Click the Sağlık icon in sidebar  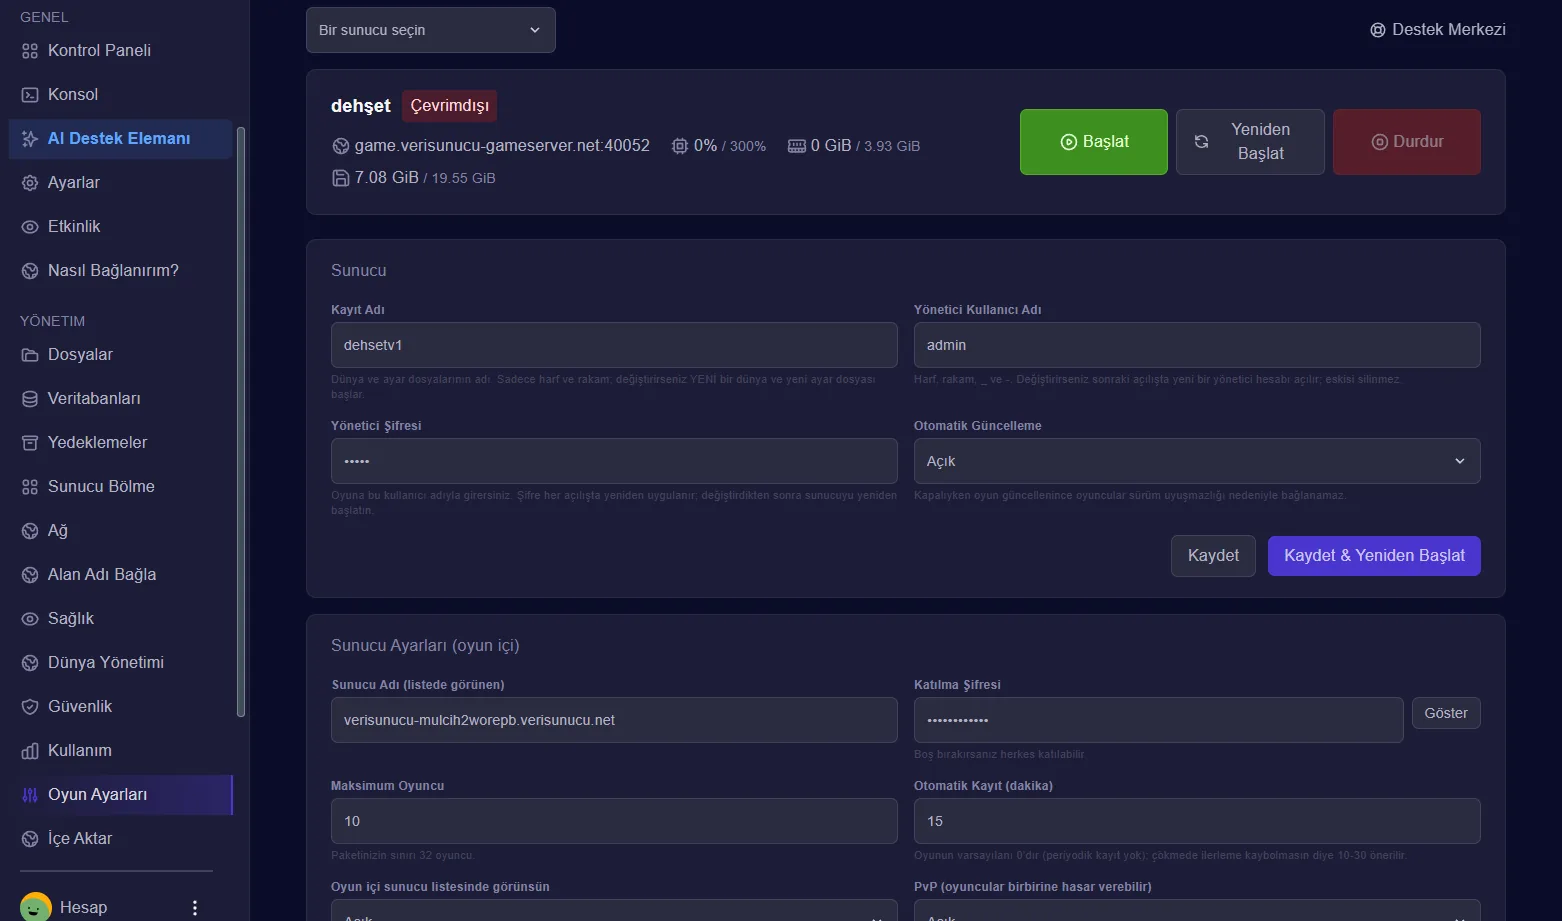point(30,619)
